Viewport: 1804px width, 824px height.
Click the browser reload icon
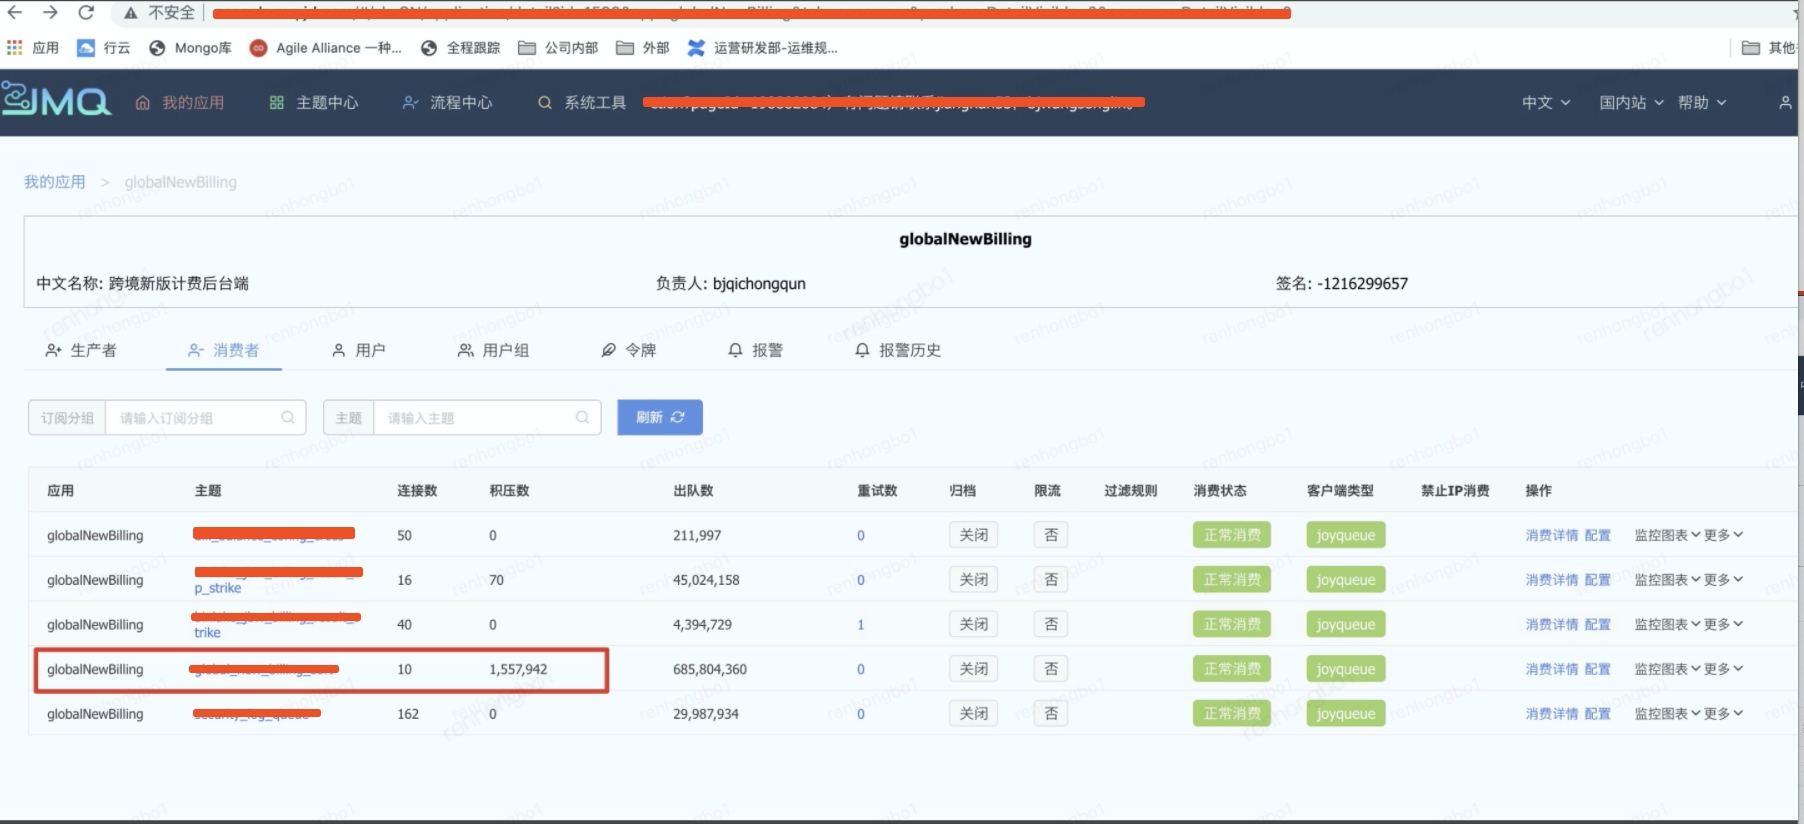86,13
